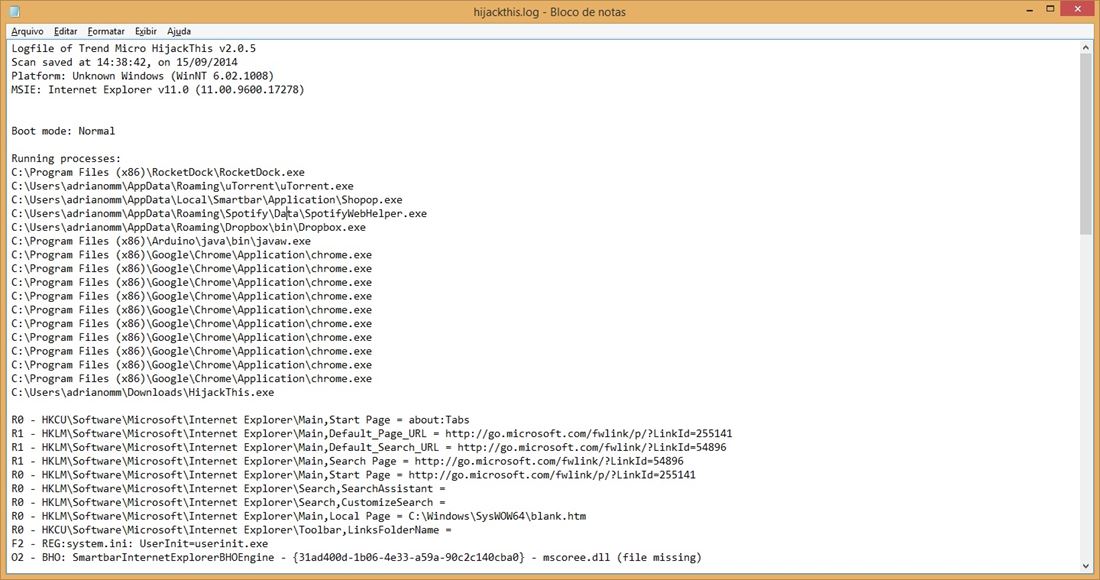Screen dimensions: 1100x580
Task: Click the LinksFolderName registry line
Action: 232,530
